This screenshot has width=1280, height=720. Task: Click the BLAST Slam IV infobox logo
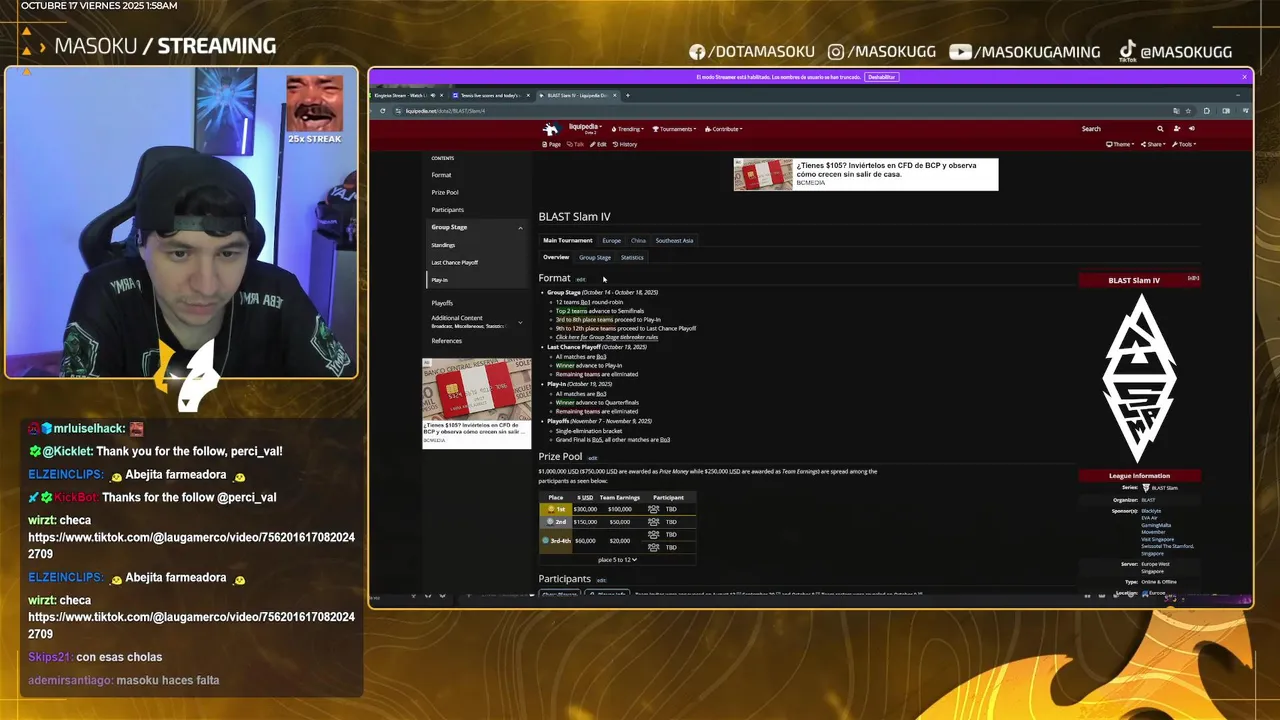(x=1139, y=378)
